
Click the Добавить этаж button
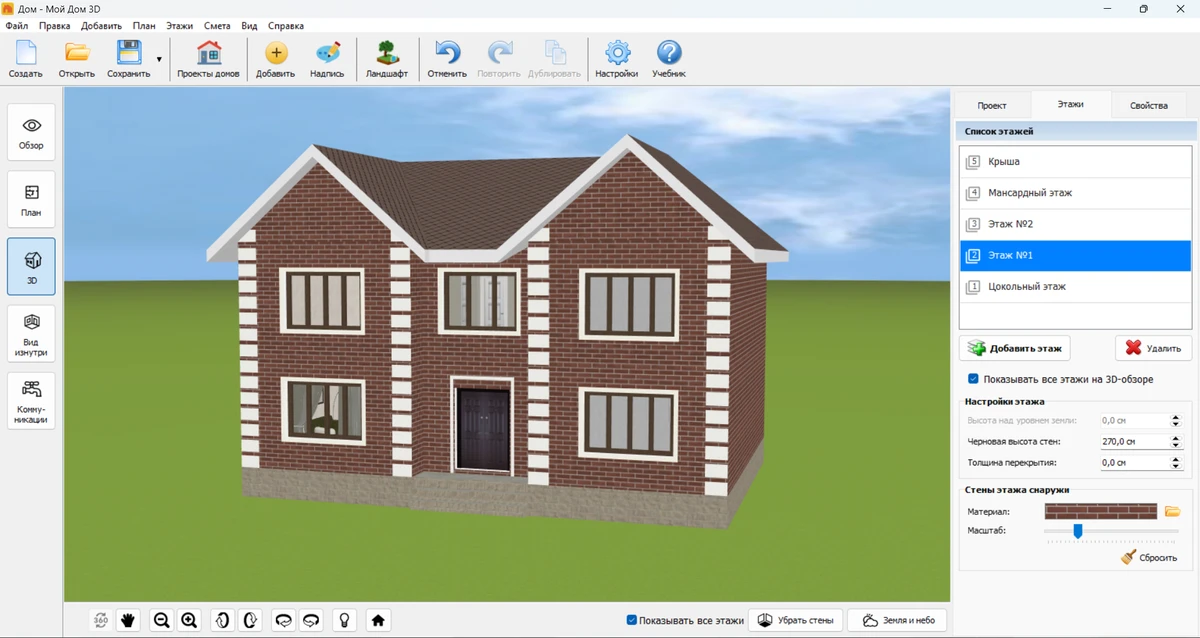[x=1015, y=348]
